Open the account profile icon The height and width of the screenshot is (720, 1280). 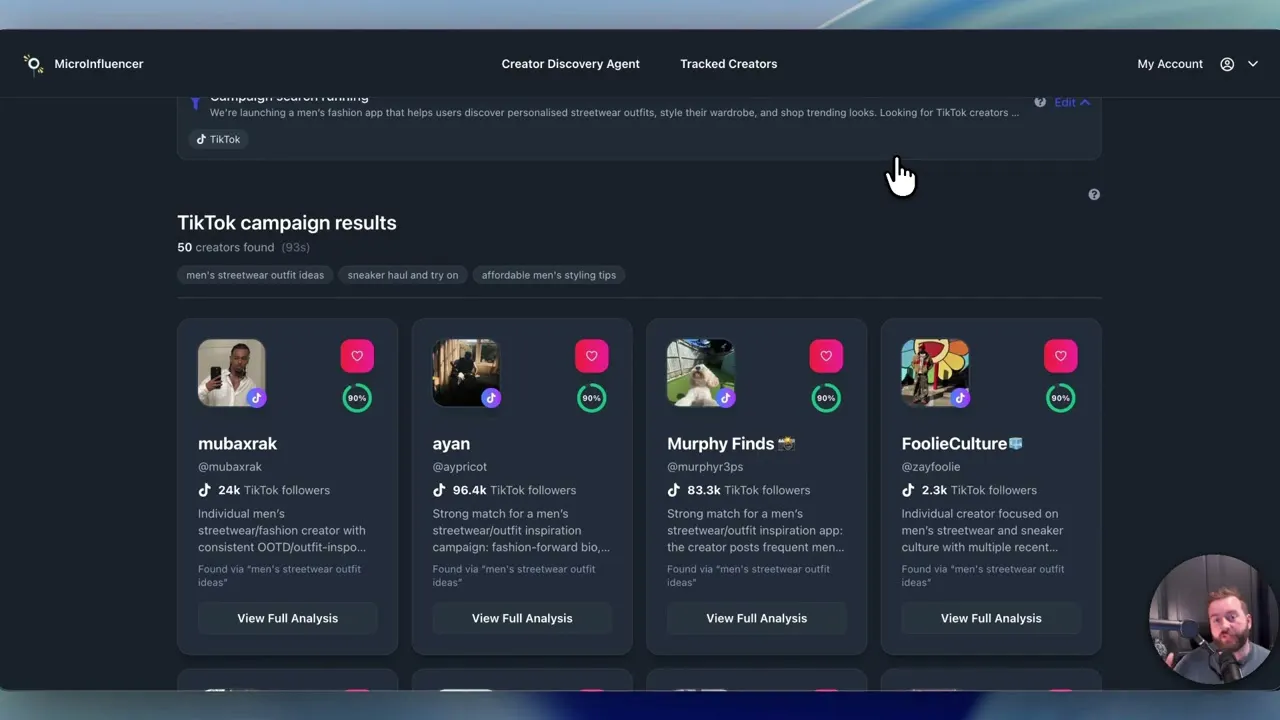[1227, 64]
